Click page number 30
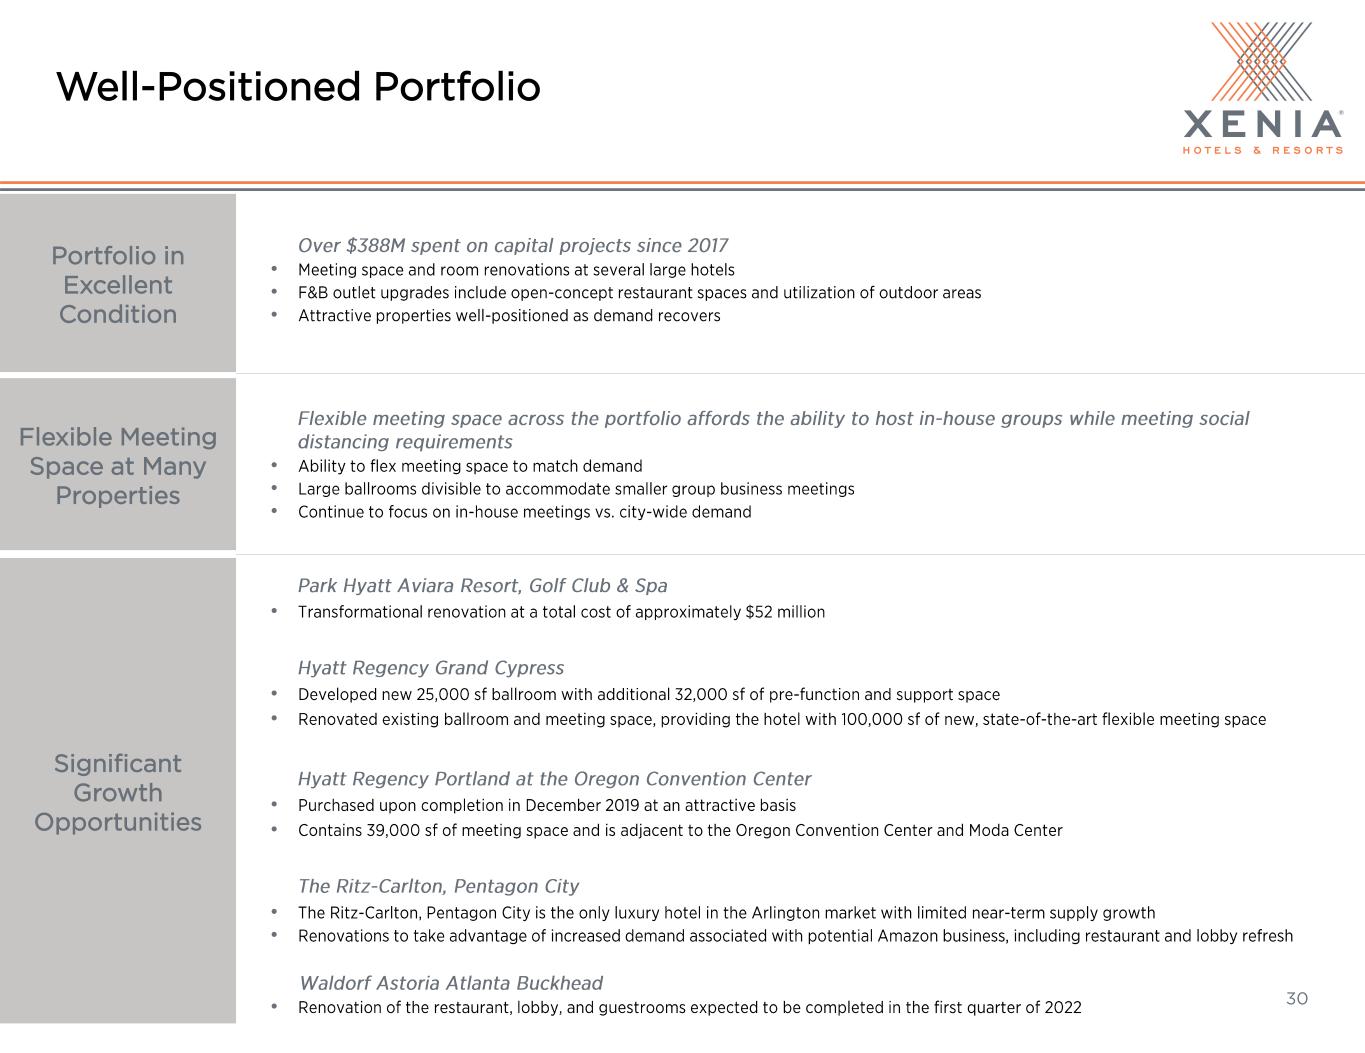 [1297, 998]
